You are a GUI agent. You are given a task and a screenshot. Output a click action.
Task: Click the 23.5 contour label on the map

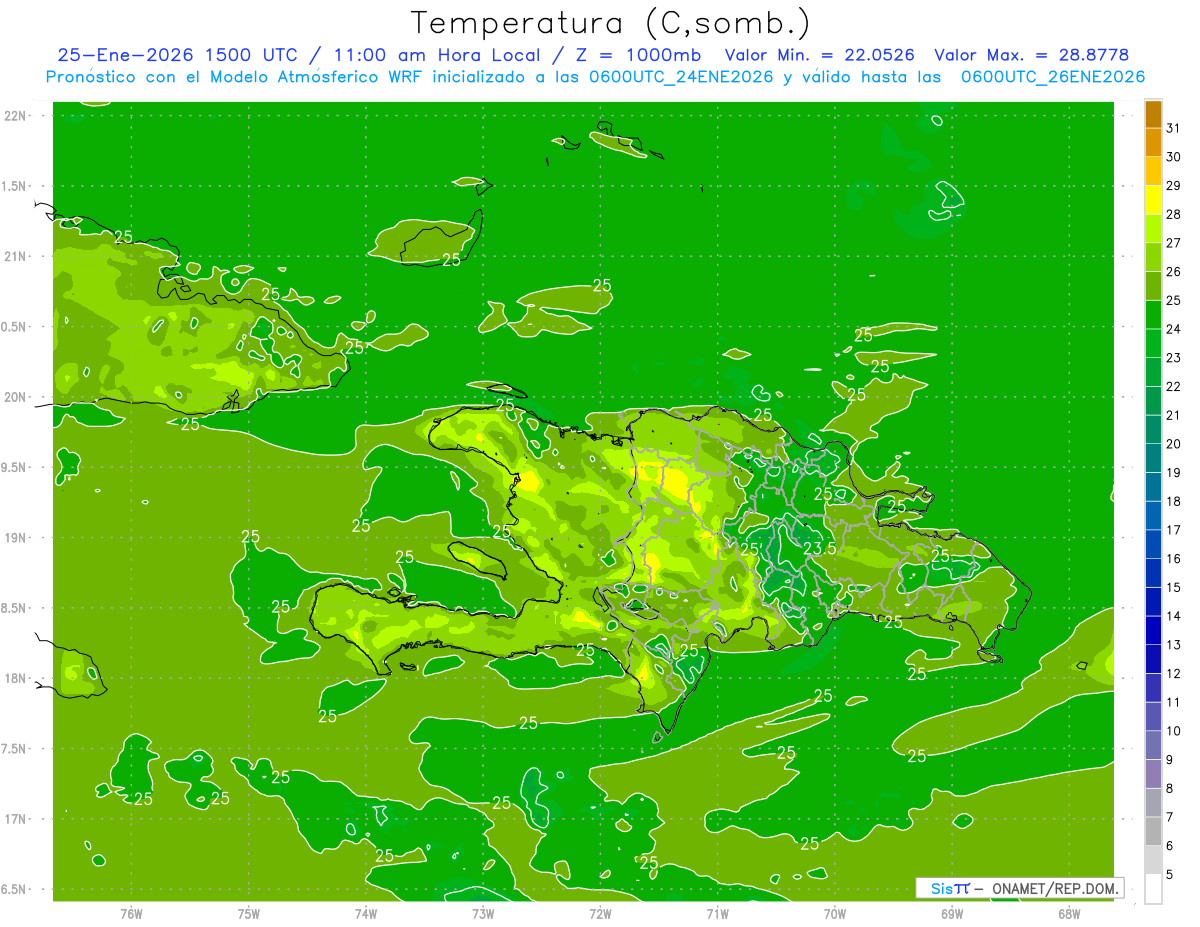click(819, 549)
